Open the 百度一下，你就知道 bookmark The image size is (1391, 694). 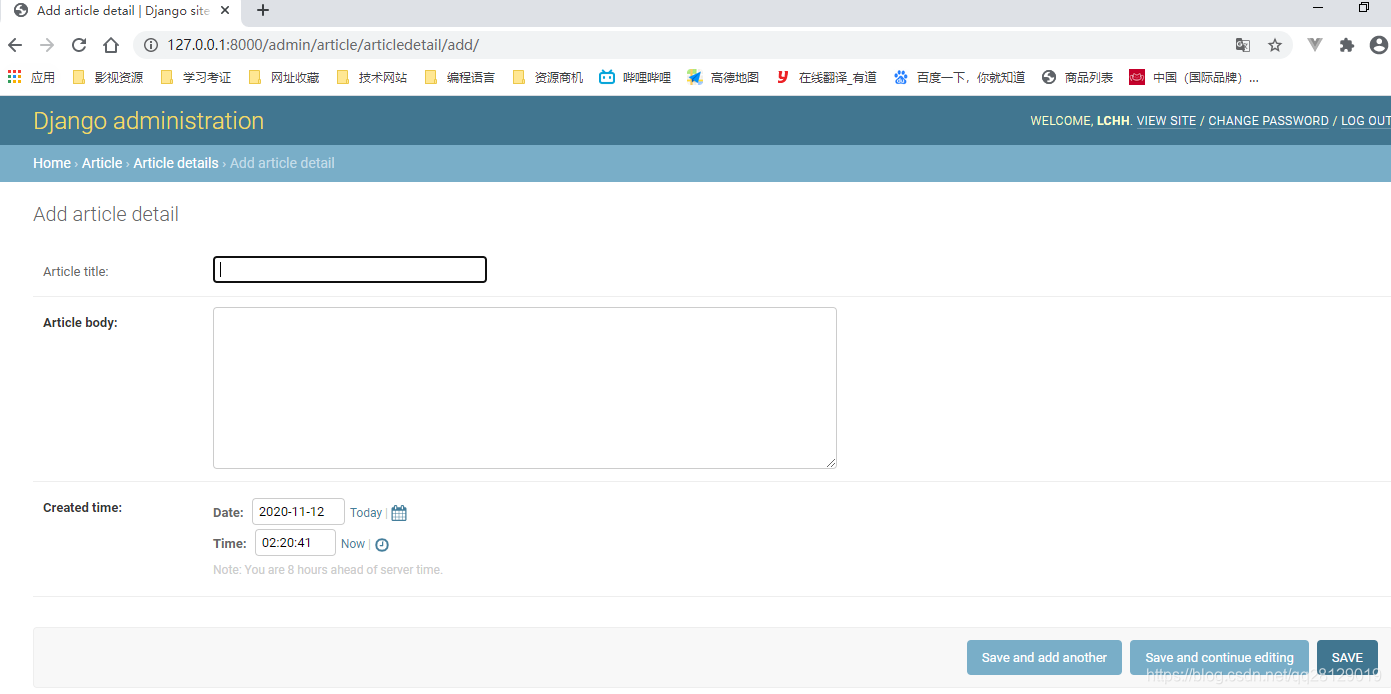pyautogui.click(x=959, y=77)
